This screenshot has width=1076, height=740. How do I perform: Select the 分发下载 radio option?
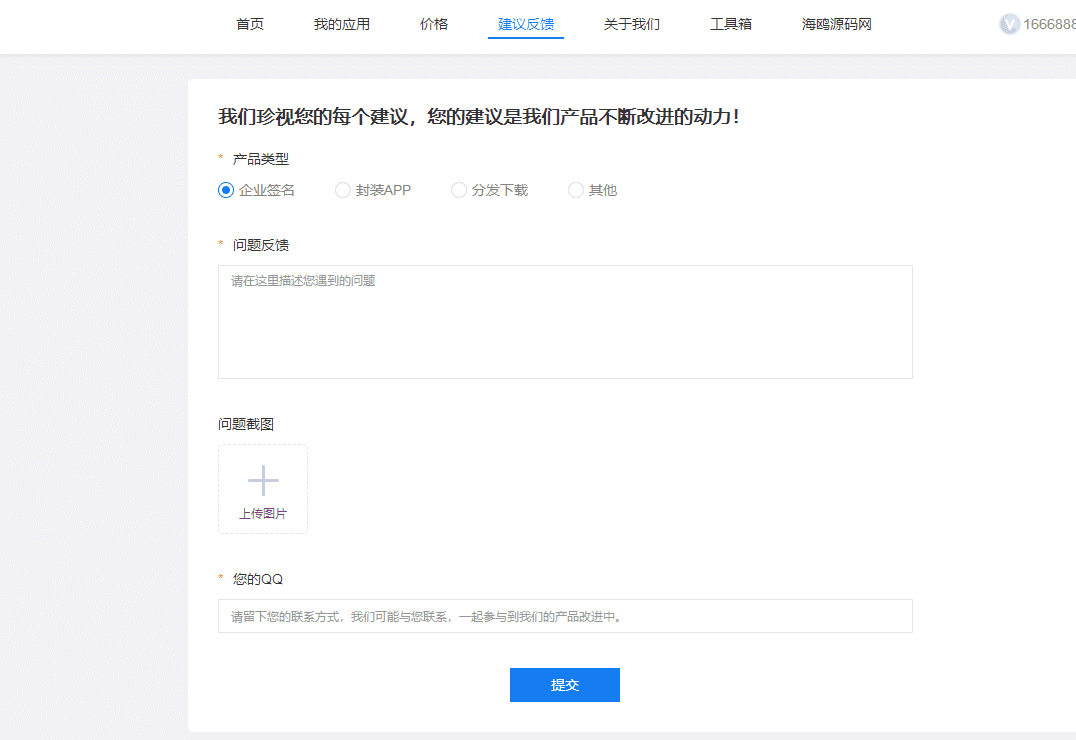tap(459, 190)
